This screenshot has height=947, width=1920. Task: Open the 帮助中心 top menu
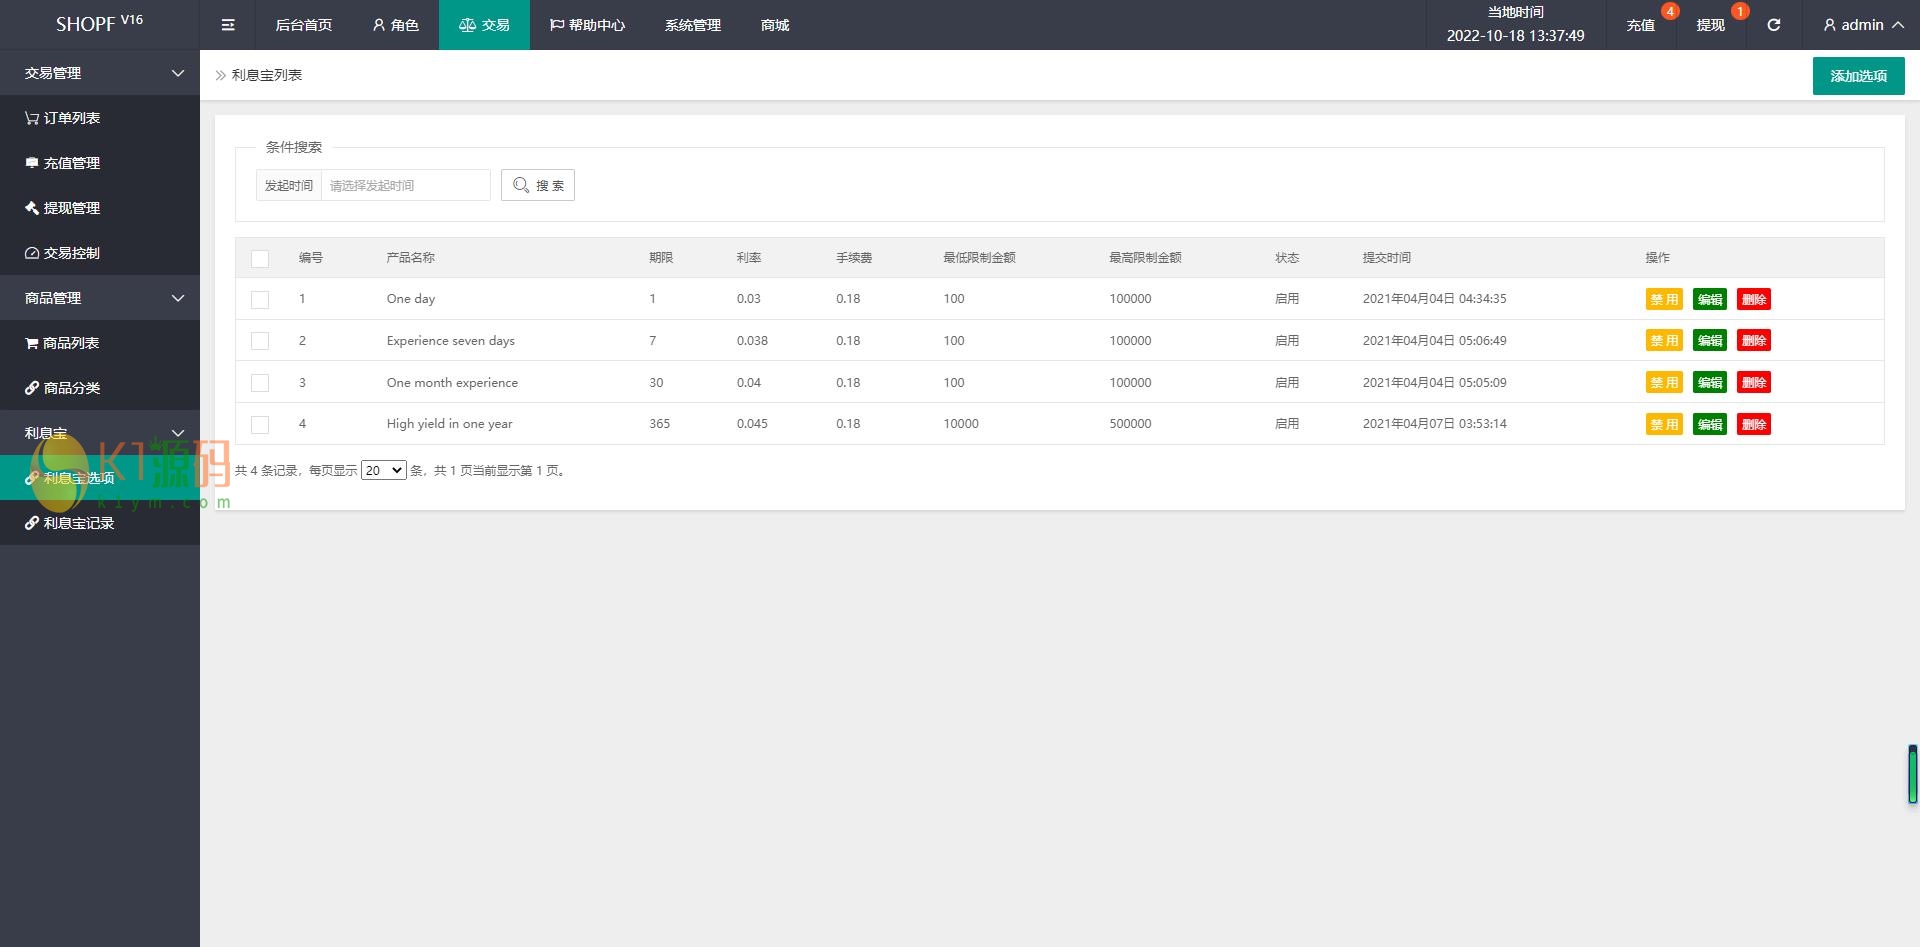(587, 25)
